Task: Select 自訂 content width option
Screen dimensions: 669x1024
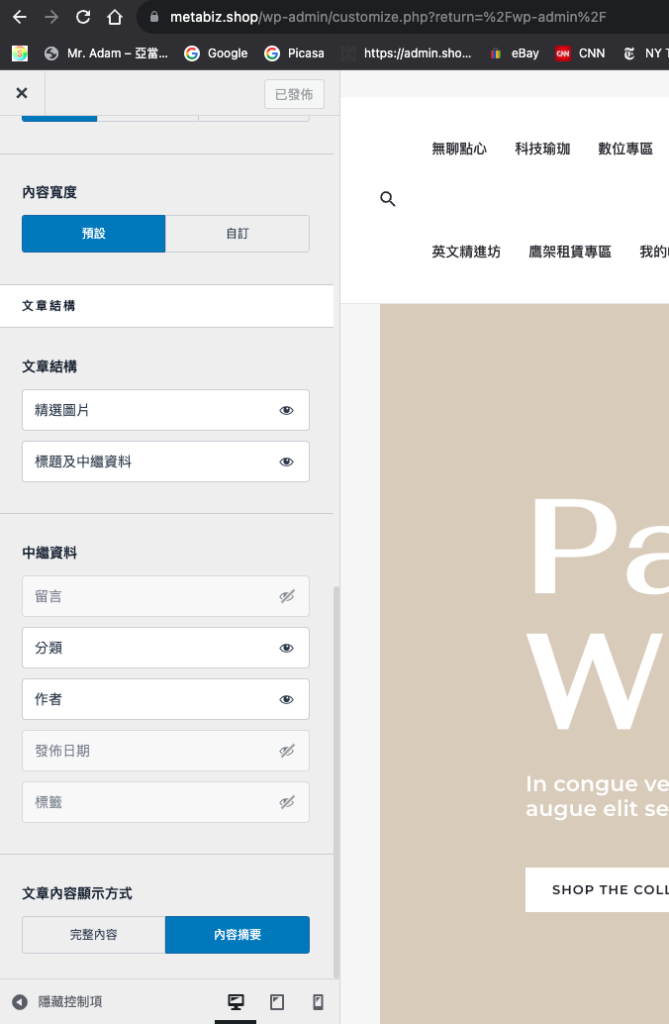Action: click(237, 233)
